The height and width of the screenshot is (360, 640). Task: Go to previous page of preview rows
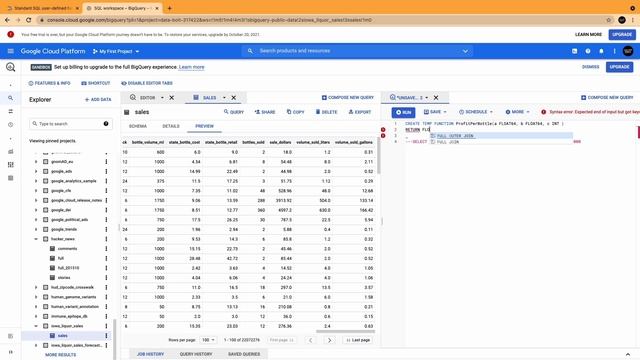(x=311, y=340)
